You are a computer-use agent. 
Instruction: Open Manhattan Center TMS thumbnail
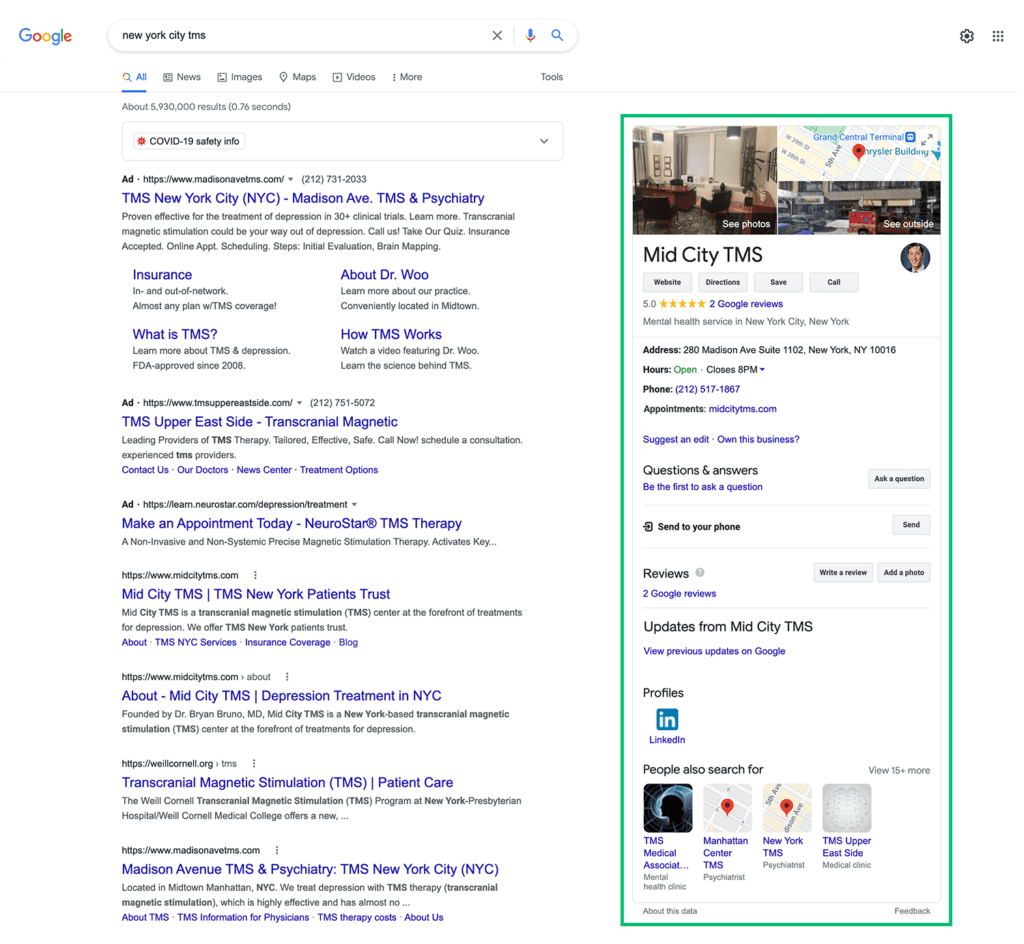point(727,808)
